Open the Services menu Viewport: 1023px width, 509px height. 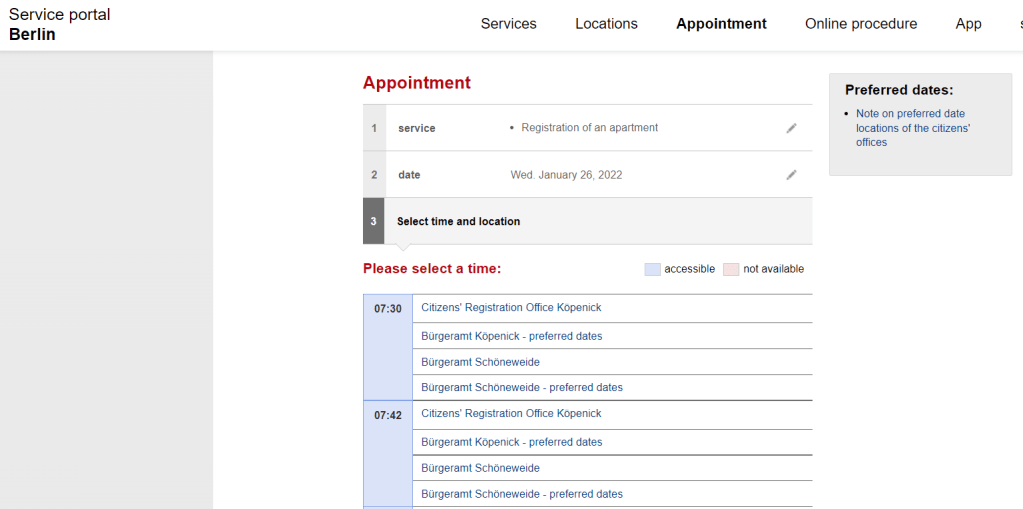coord(508,24)
